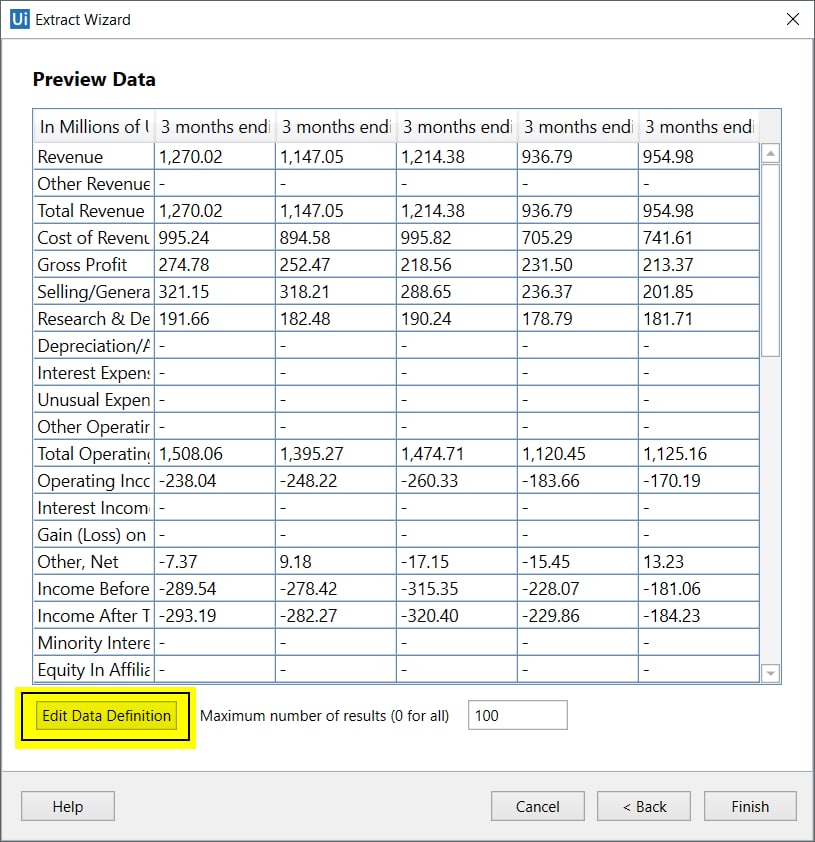Select the 'Unusual Expen' row label

94,400
